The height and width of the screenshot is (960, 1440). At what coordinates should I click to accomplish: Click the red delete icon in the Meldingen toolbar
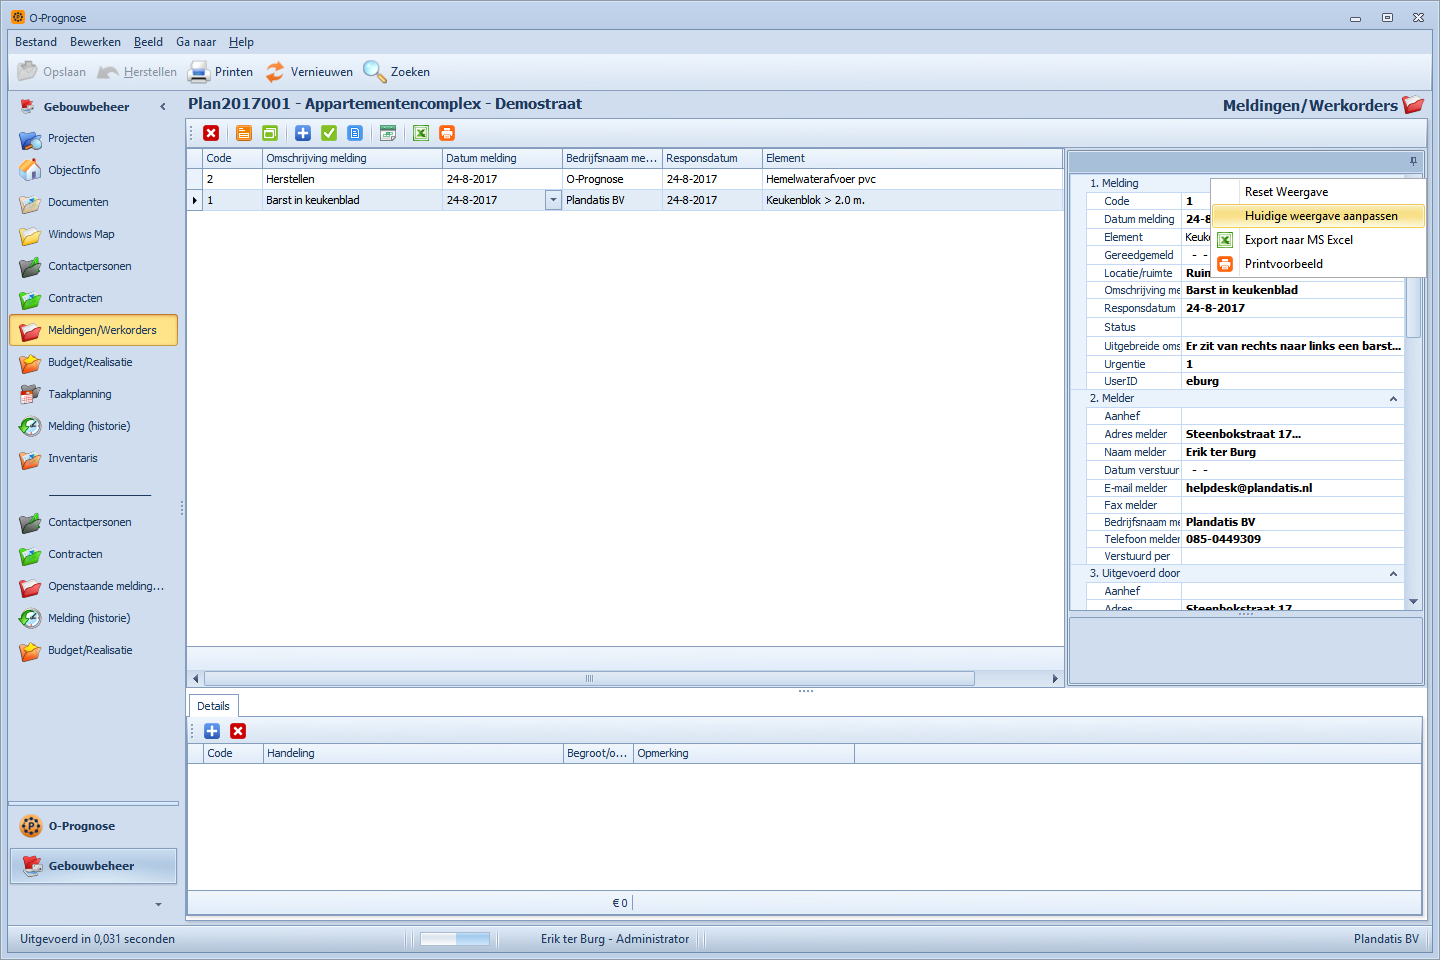(x=211, y=133)
